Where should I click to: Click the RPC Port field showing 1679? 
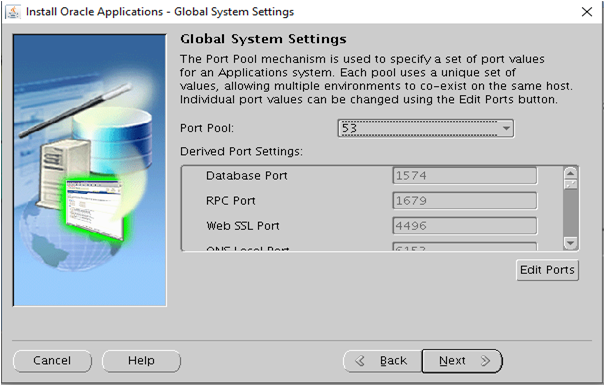pos(465,201)
